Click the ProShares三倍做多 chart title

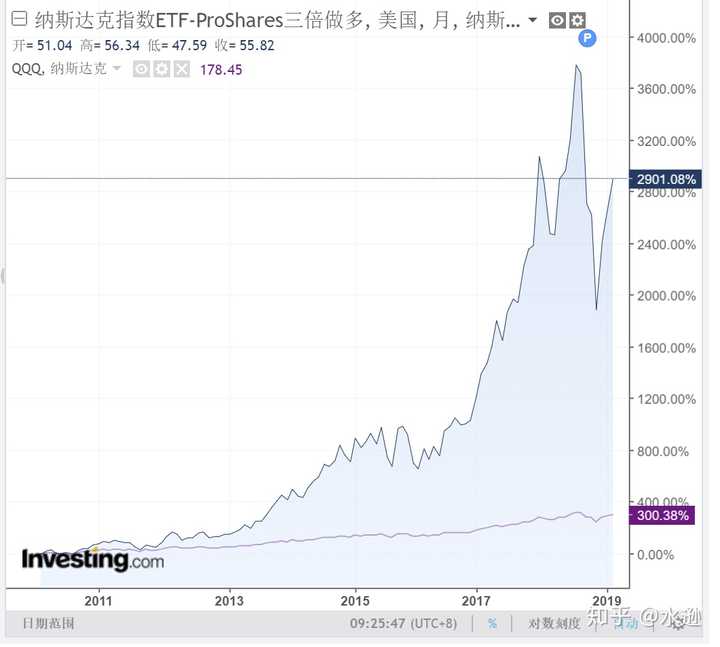coord(276,20)
